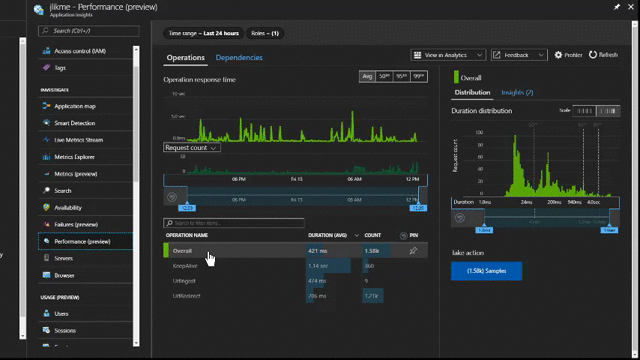Image resolution: width=640 pixels, height=360 pixels.
Task: Select the UrlRedirect operation row
Action: tap(296, 296)
